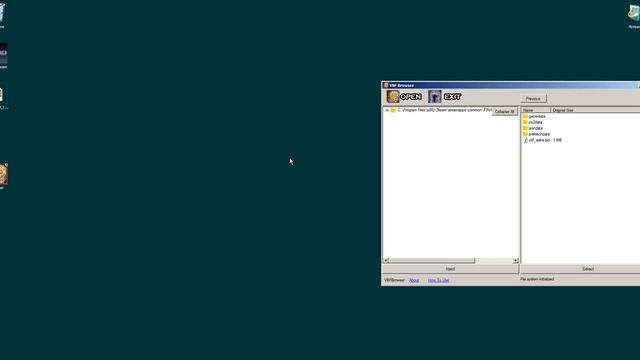Viewport: 640px width, 360px height.
Task: Click the EXIT door icon
Action: click(x=435, y=97)
